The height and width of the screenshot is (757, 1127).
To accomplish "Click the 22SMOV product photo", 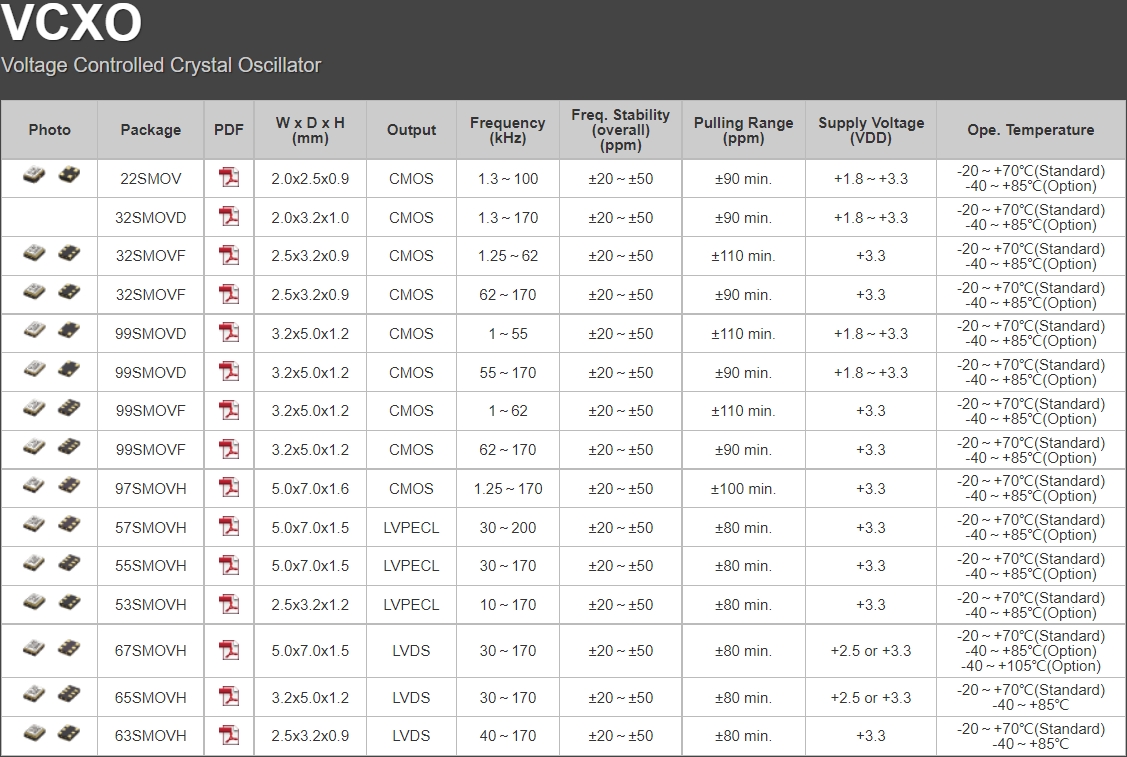I will coord(50,176).
